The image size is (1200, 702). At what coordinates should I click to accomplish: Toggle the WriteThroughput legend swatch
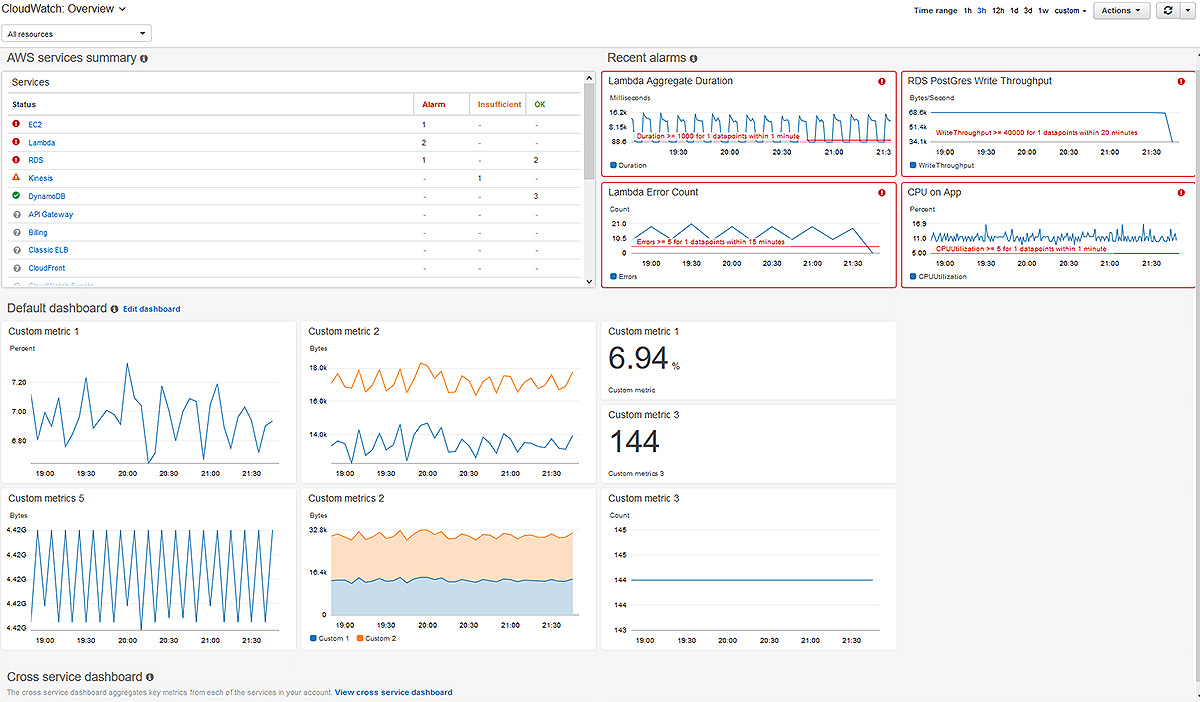(x=913, y=165)
